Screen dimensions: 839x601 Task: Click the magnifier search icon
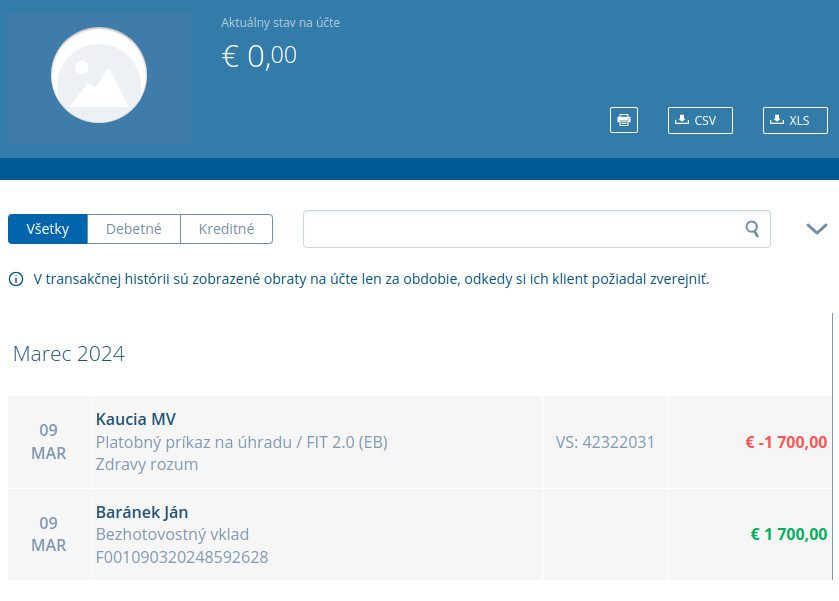[752, 229]
